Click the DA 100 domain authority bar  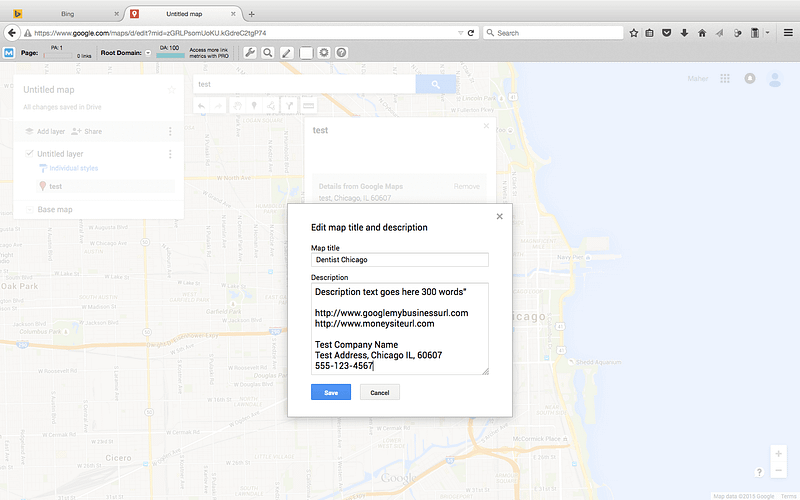(170, 55)
